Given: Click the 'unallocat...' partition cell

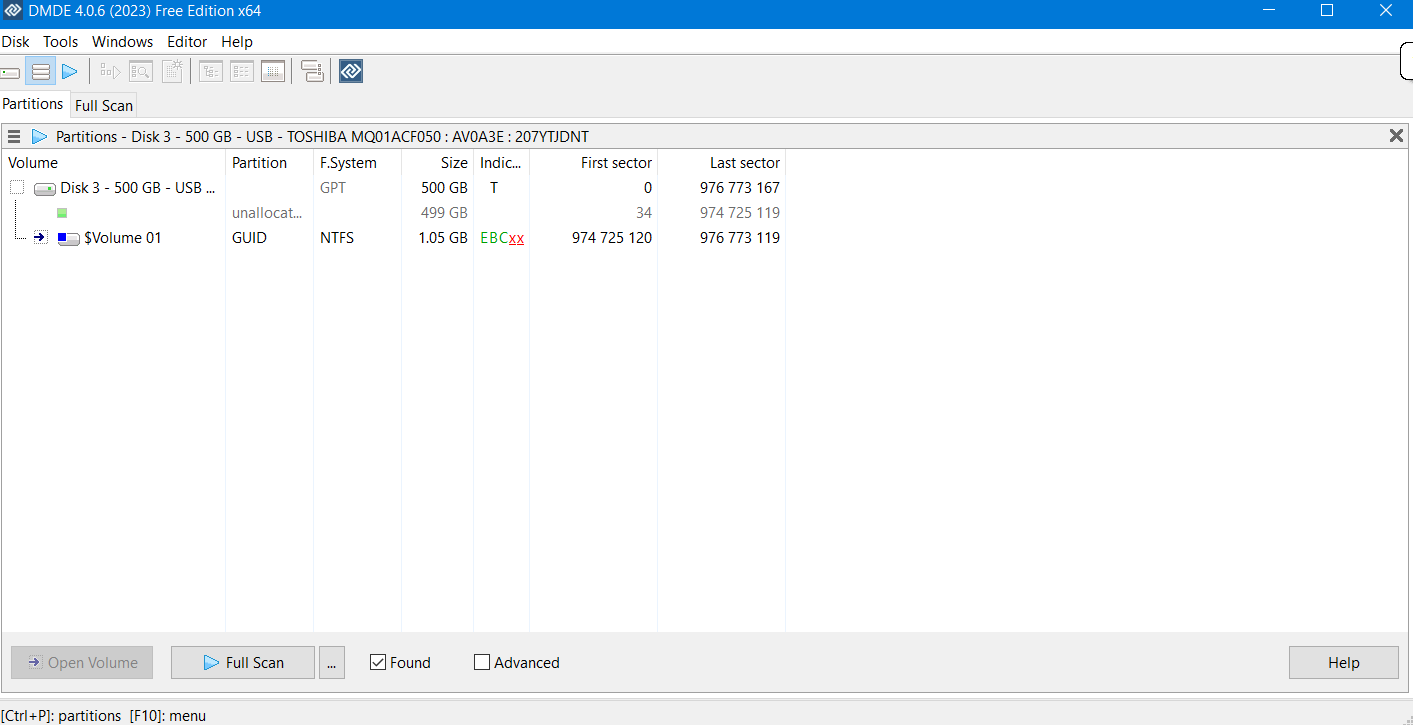Looking at the screenshot, I should tap(267, 213).
